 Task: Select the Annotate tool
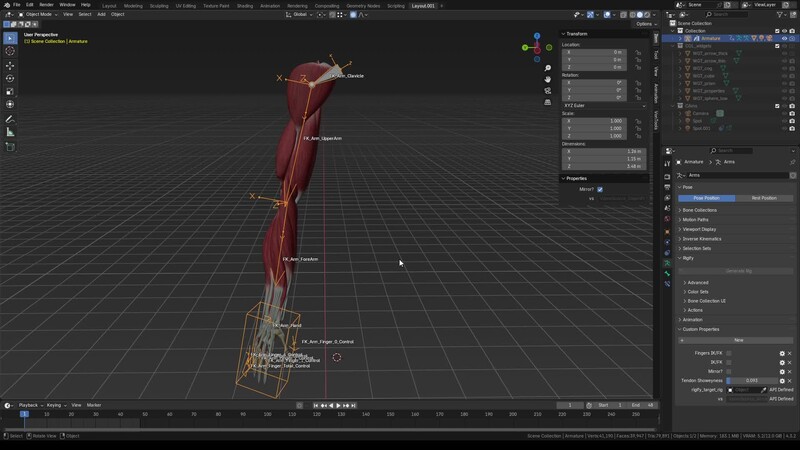coord(10,119)
